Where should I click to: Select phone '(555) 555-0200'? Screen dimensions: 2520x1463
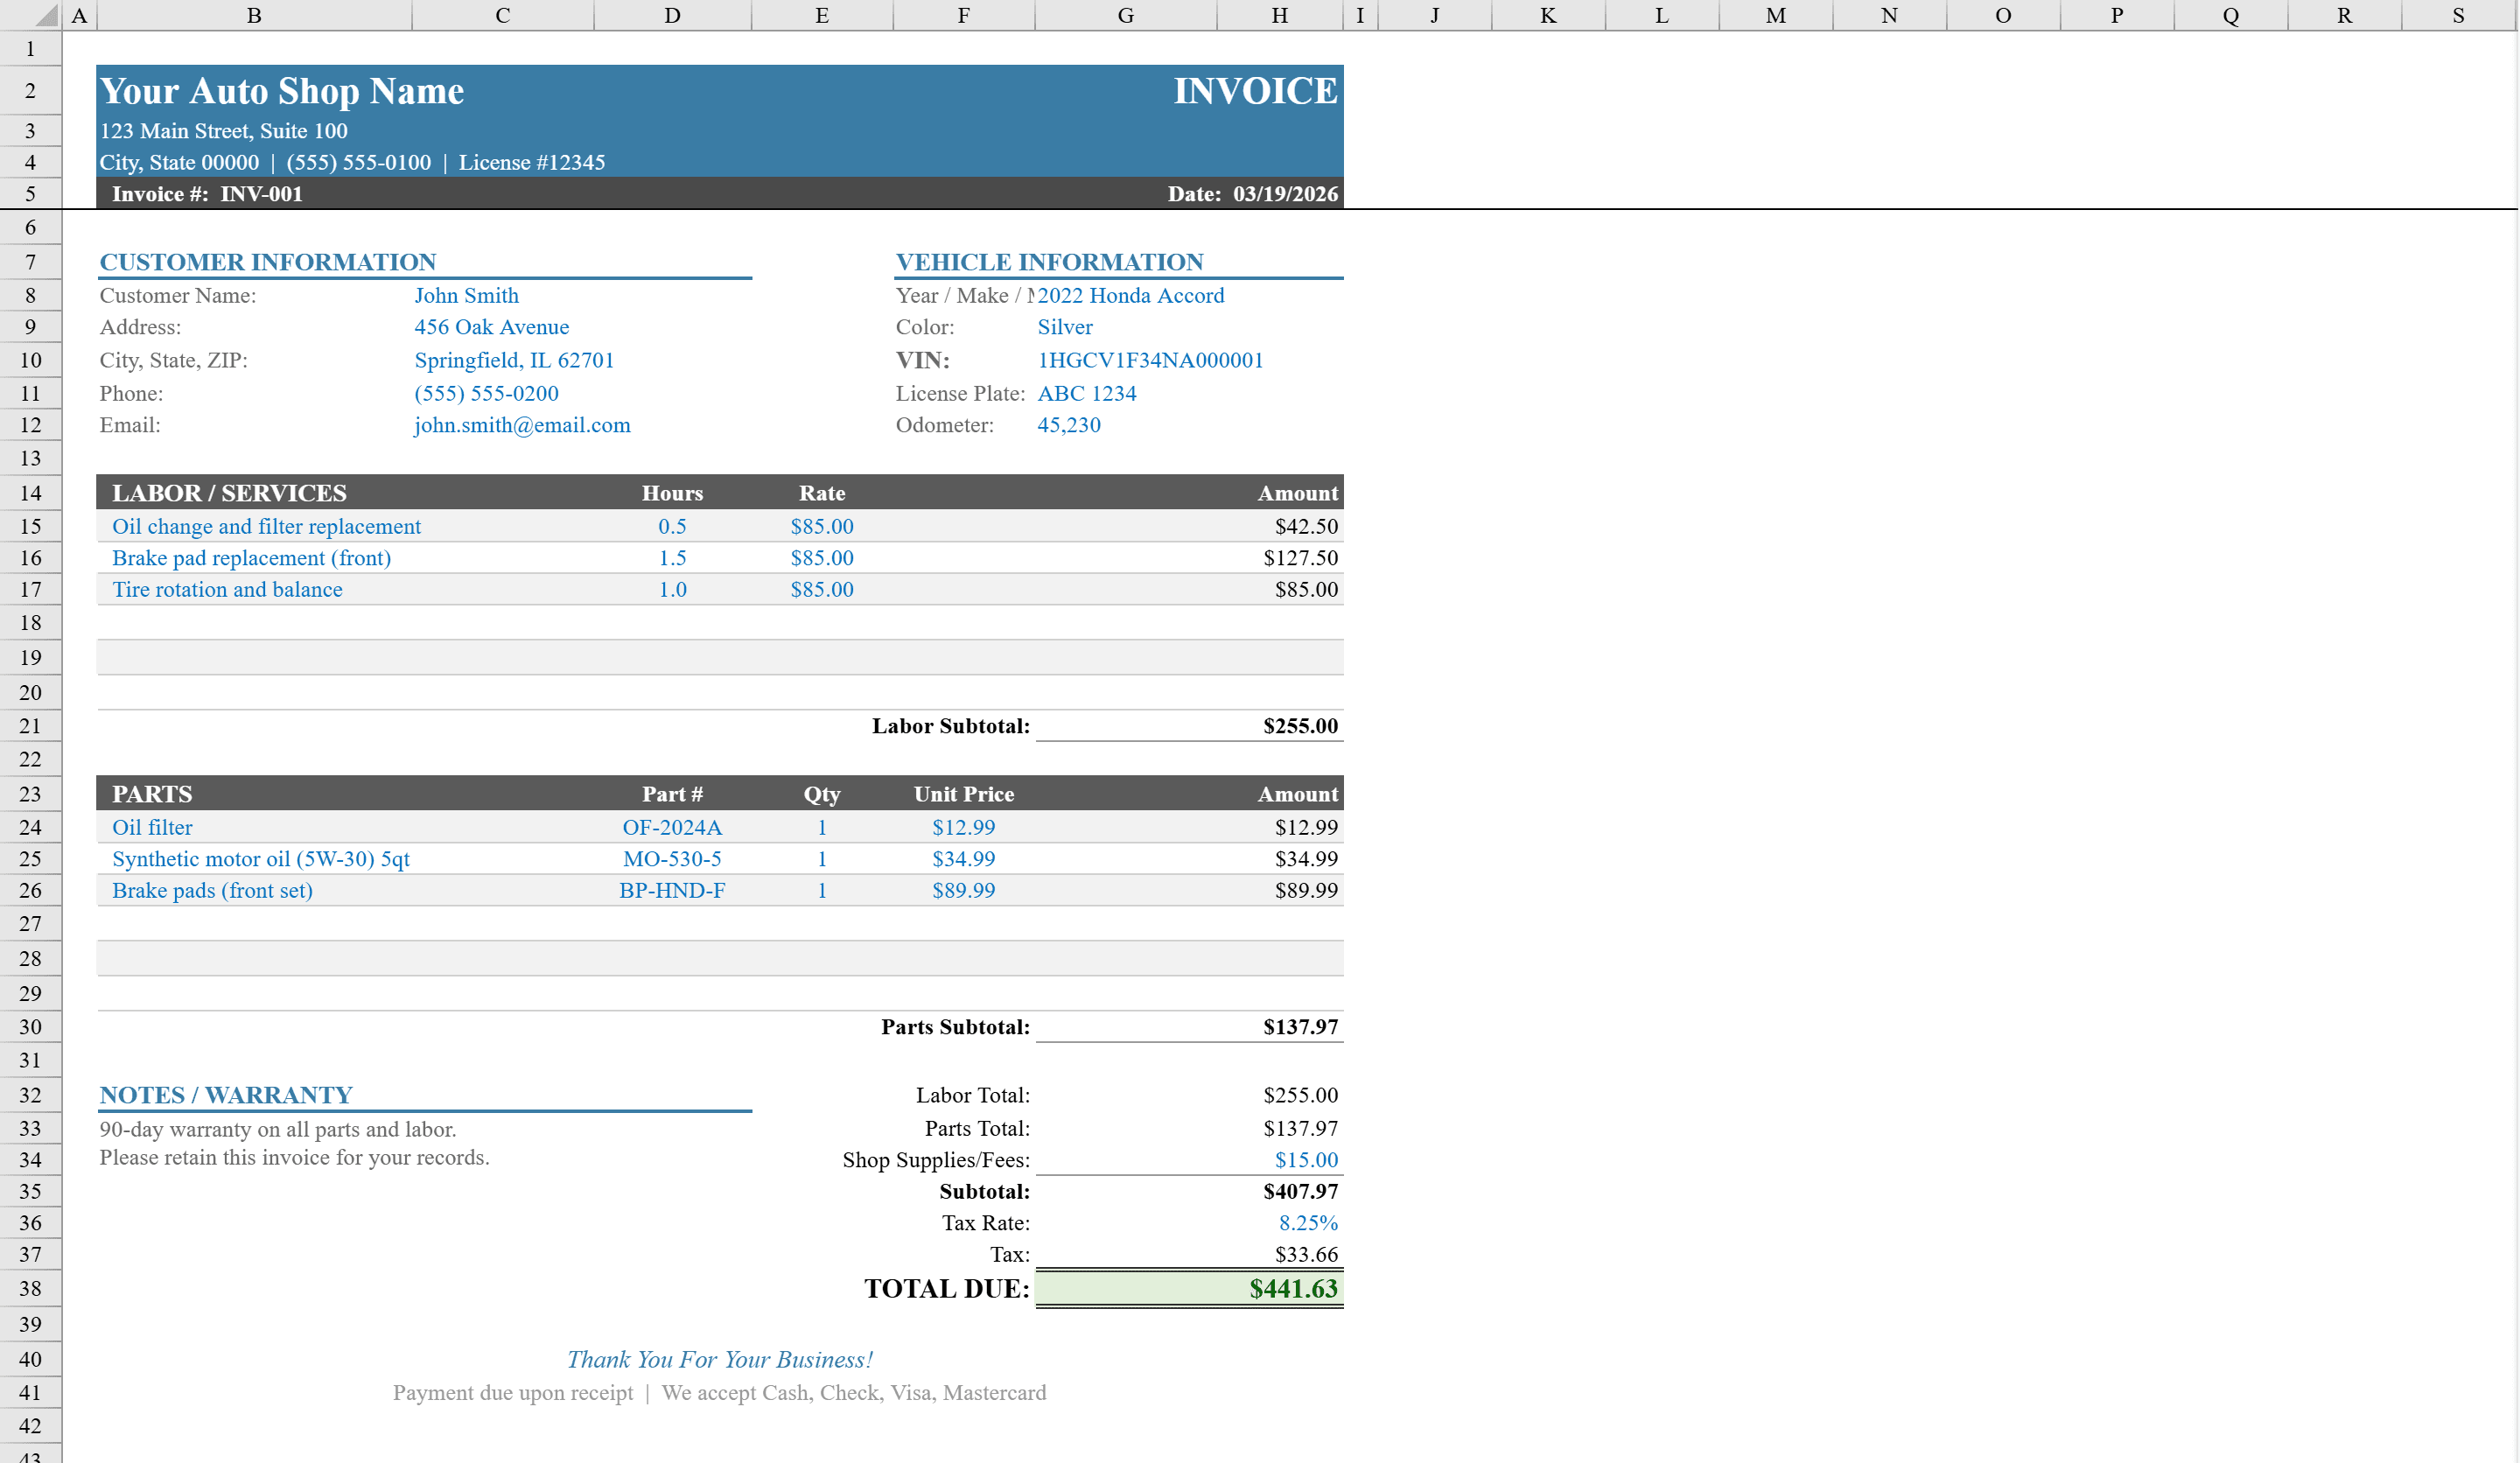[x=487, y=393]
